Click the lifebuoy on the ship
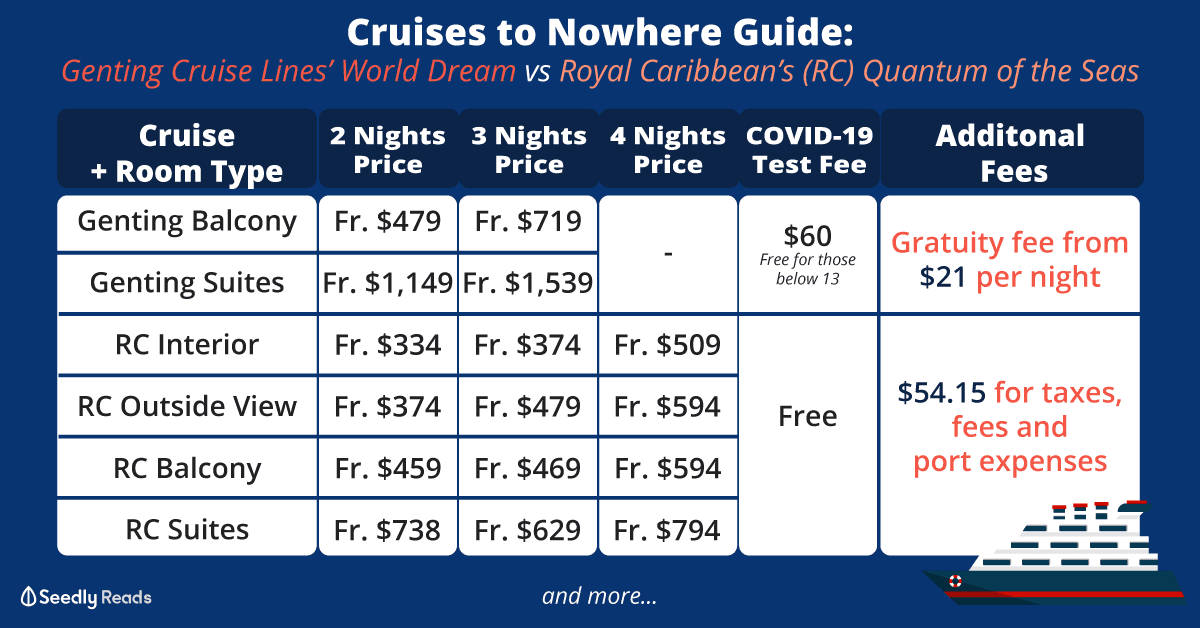Viewport: 1200px width, 628px height. (955, 581)
